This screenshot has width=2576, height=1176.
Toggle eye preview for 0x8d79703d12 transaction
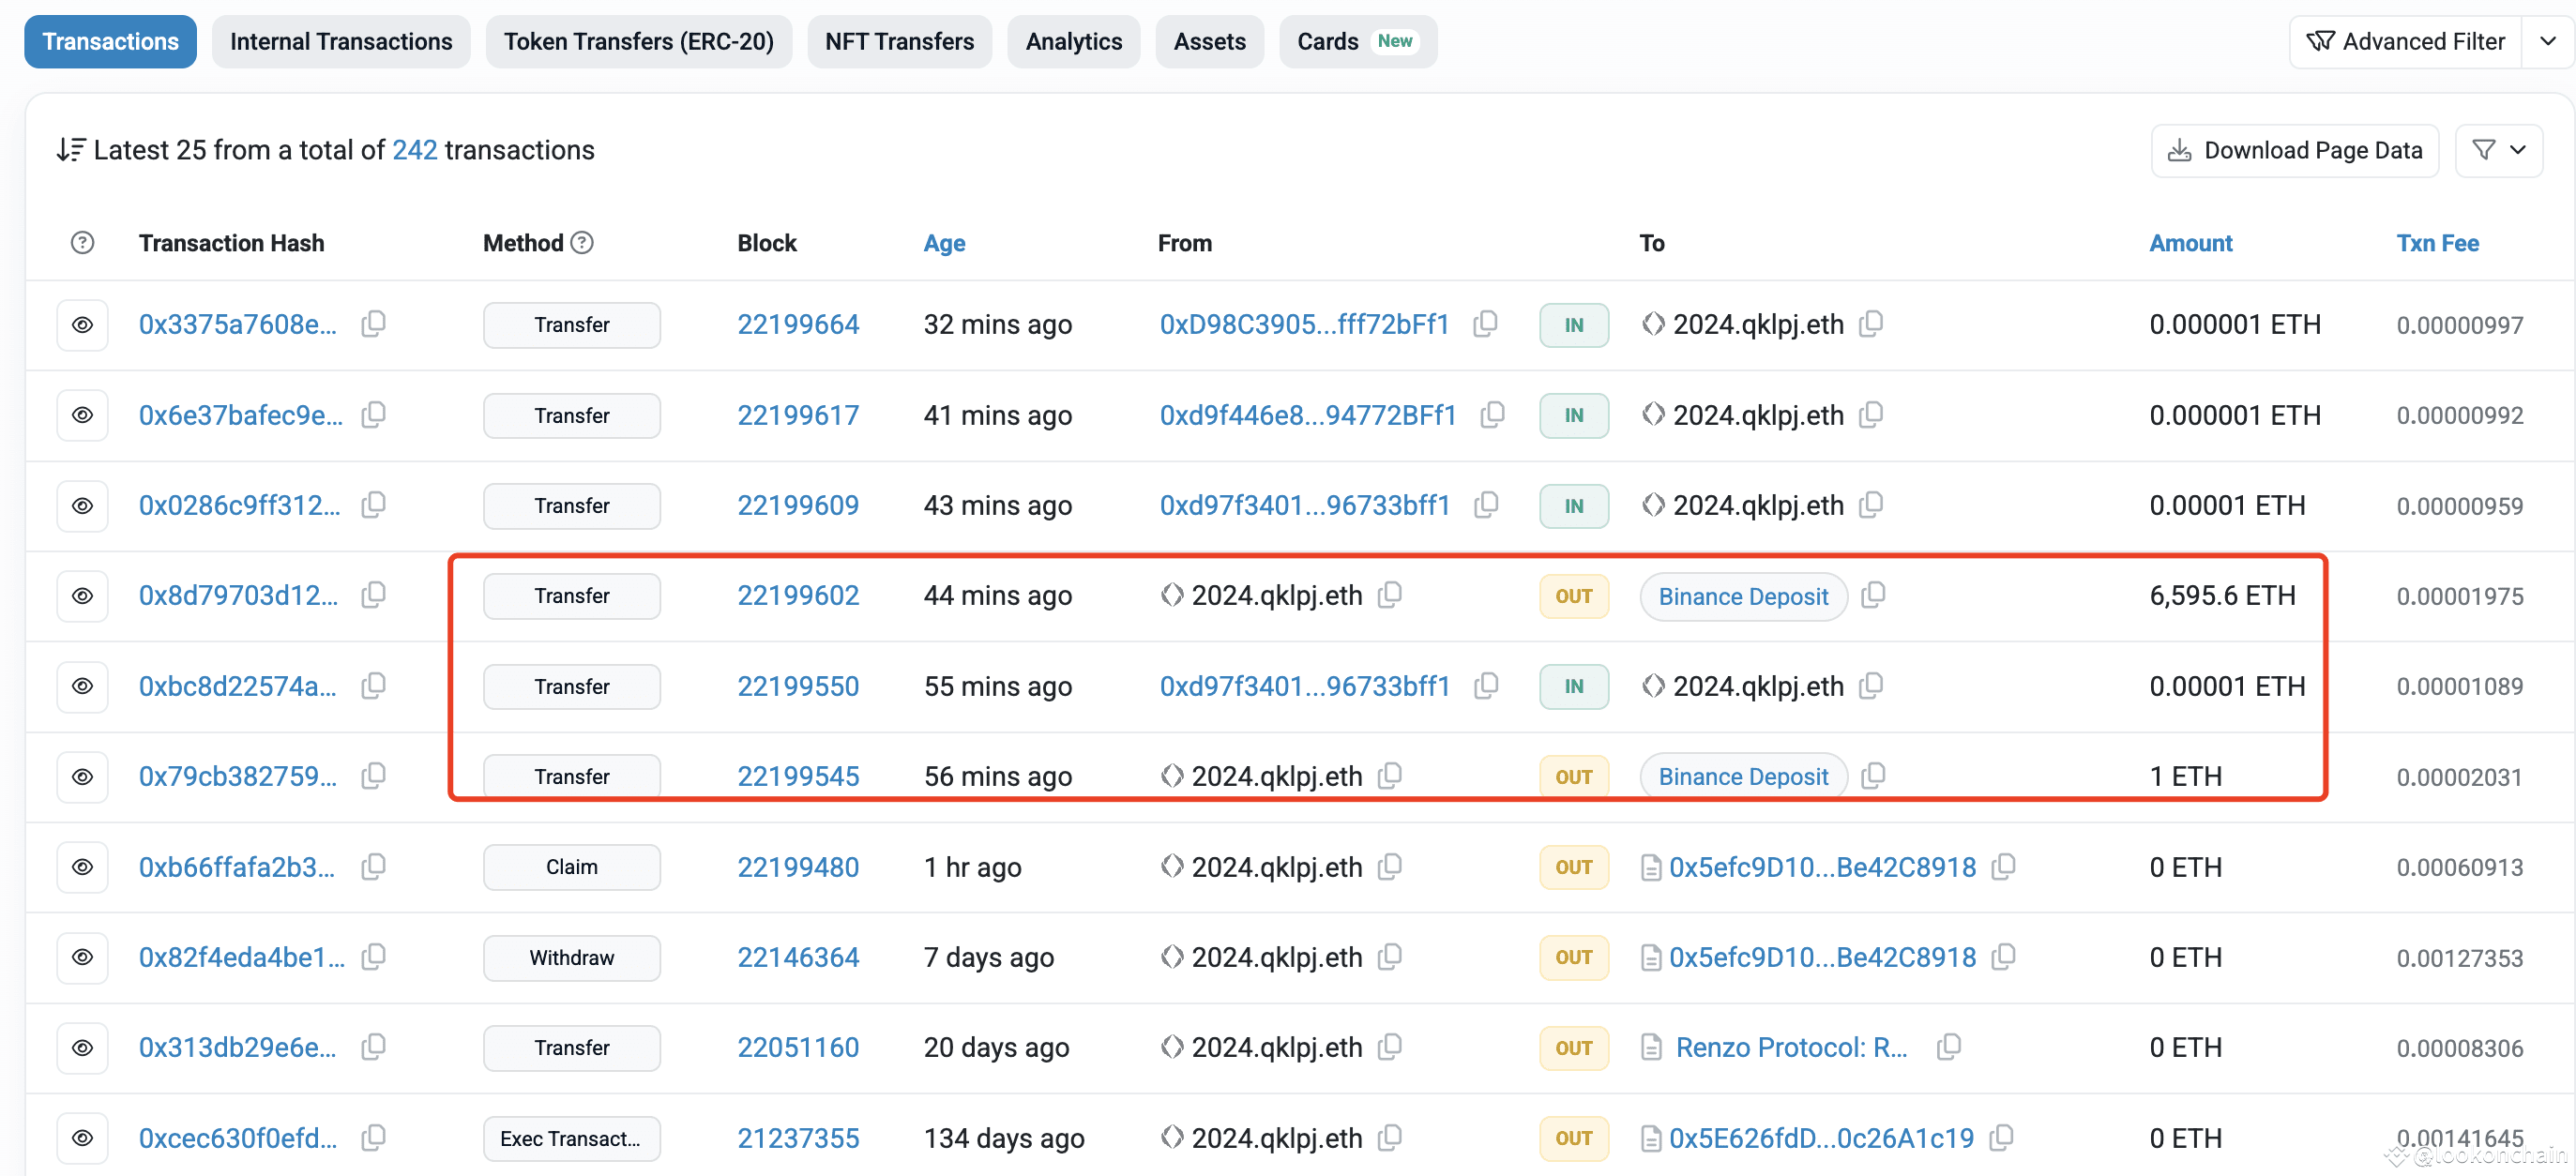tap(82, 596)
